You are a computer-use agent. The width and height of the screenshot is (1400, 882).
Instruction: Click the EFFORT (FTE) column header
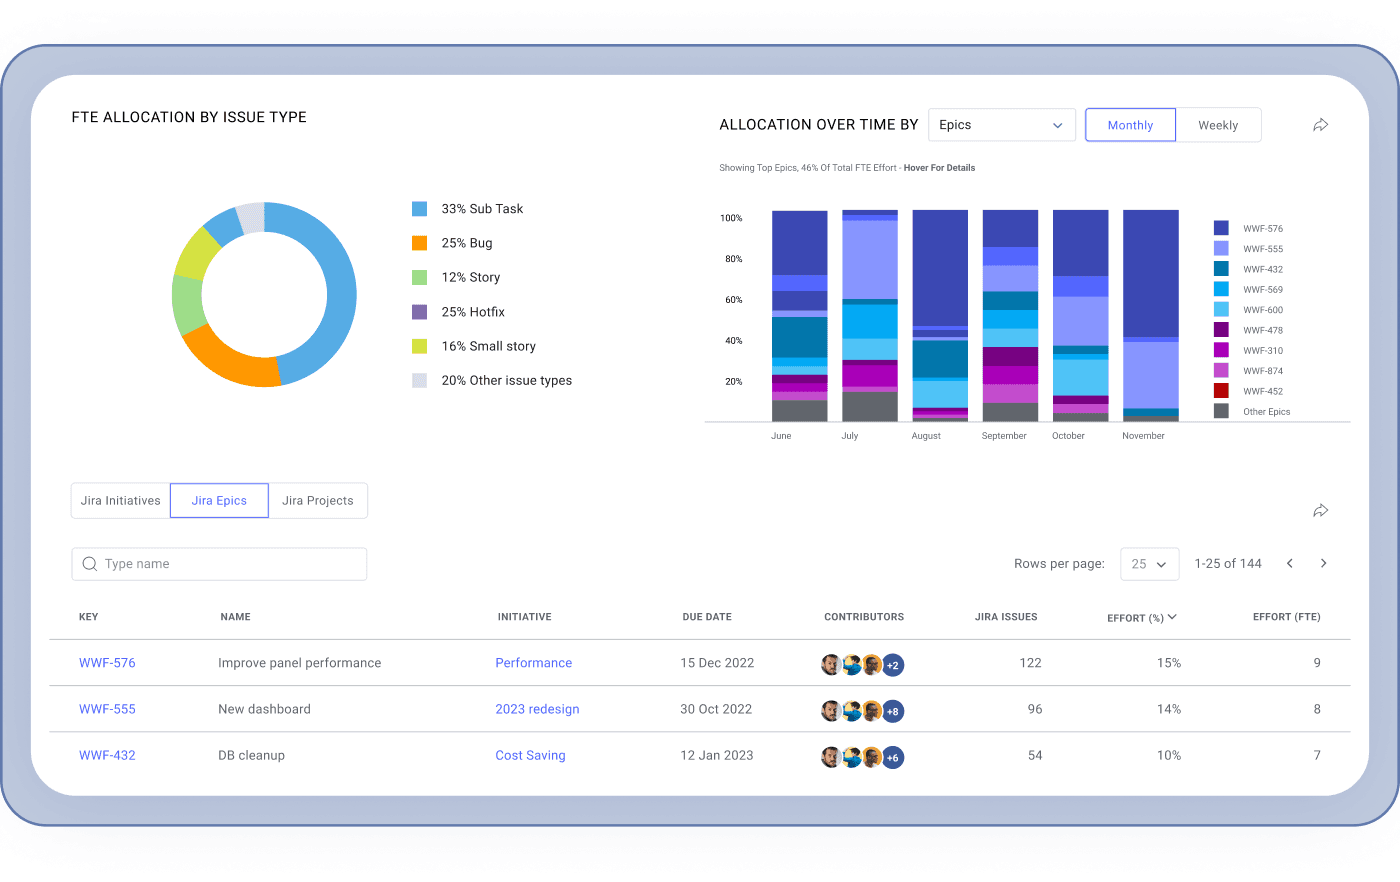tap(1287, 617)
